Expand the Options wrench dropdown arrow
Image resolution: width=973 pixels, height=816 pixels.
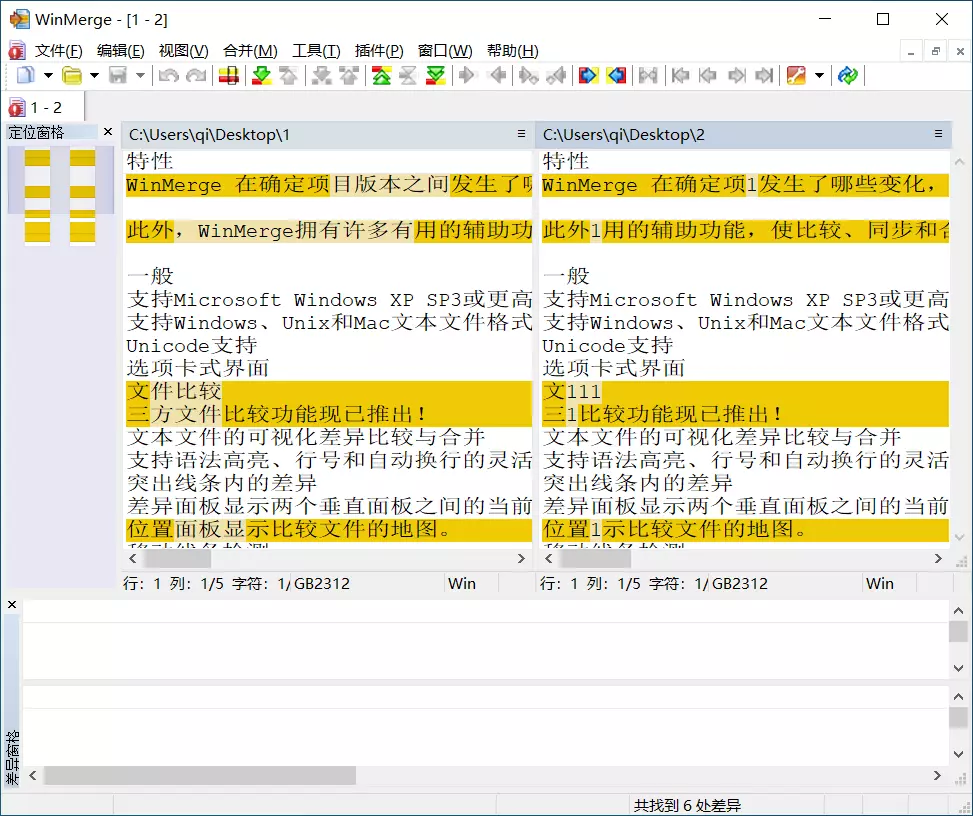(819, 75)
